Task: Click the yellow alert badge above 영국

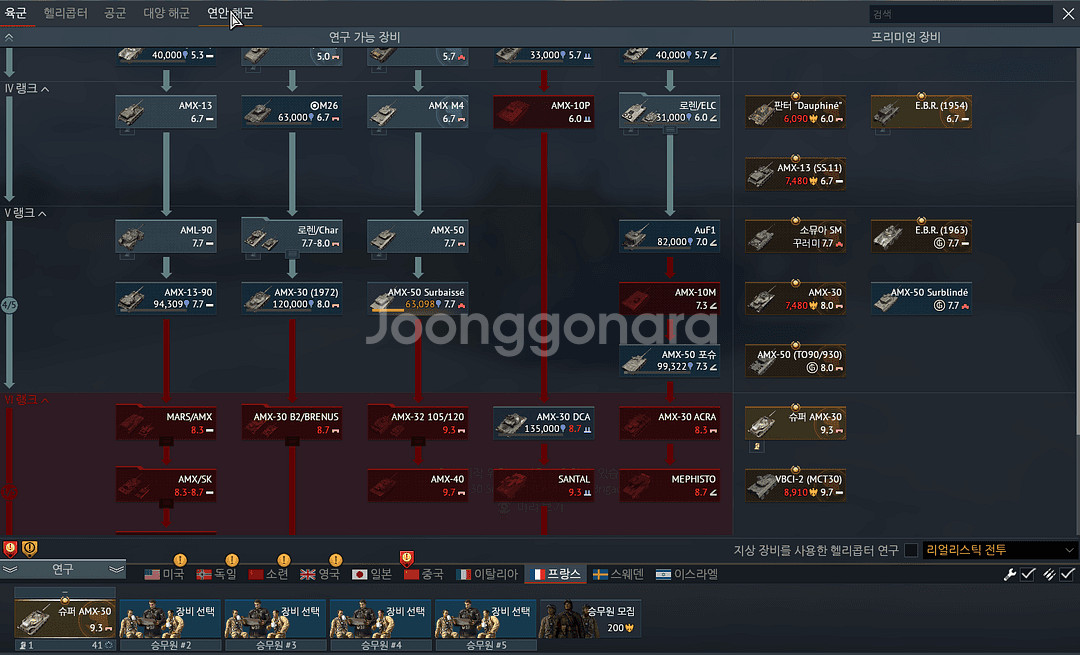Action: 335,560
